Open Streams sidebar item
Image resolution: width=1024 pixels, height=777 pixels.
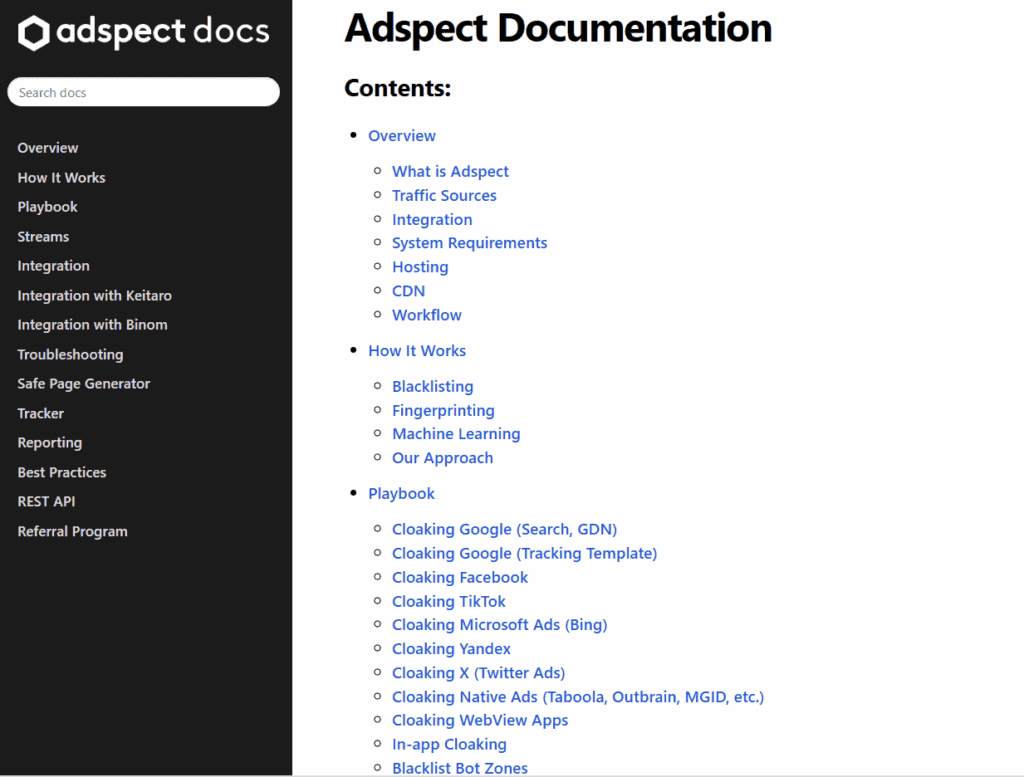point(43,237)
